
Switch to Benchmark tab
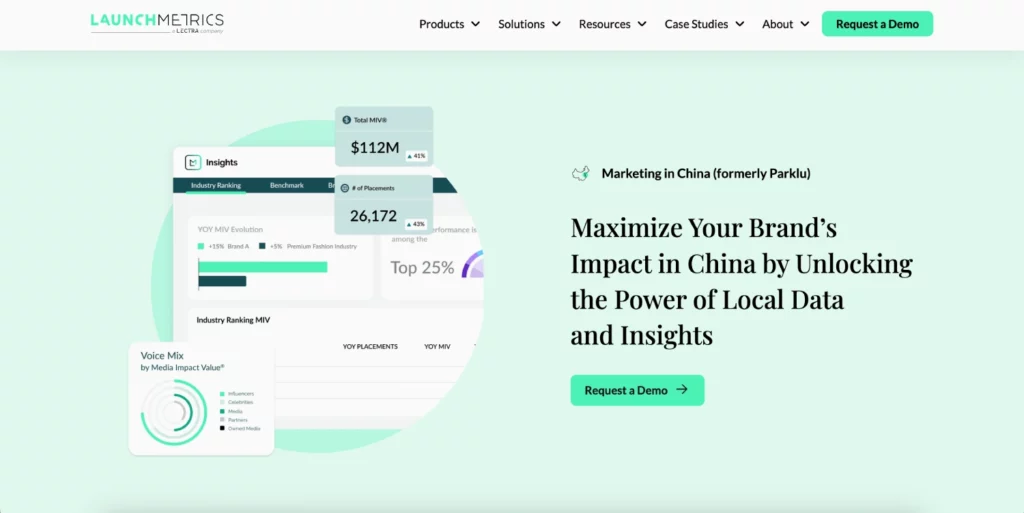pyautogui.click(x=287, y=185)
